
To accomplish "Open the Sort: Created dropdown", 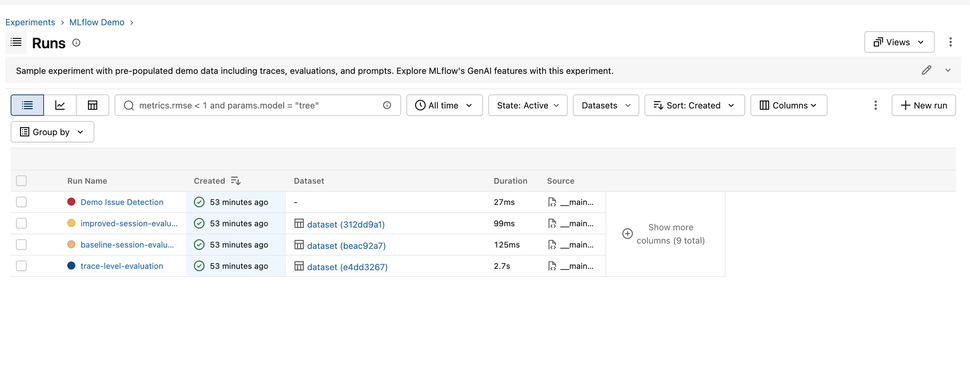I will point(694,105).
